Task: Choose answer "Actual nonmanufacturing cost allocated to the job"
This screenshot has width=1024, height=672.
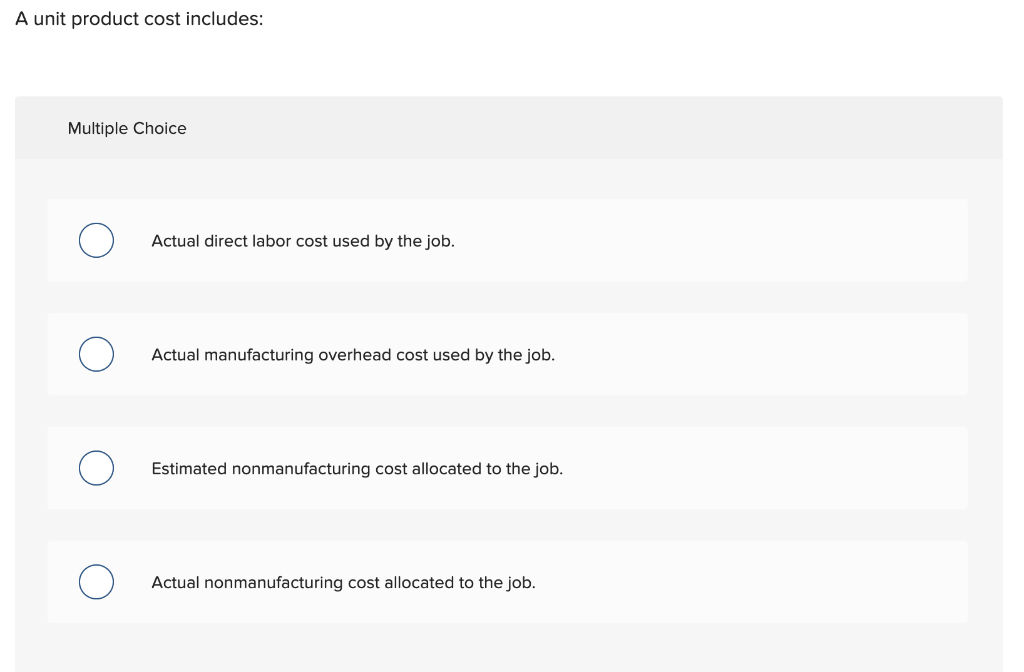Action: click(343, 582)
